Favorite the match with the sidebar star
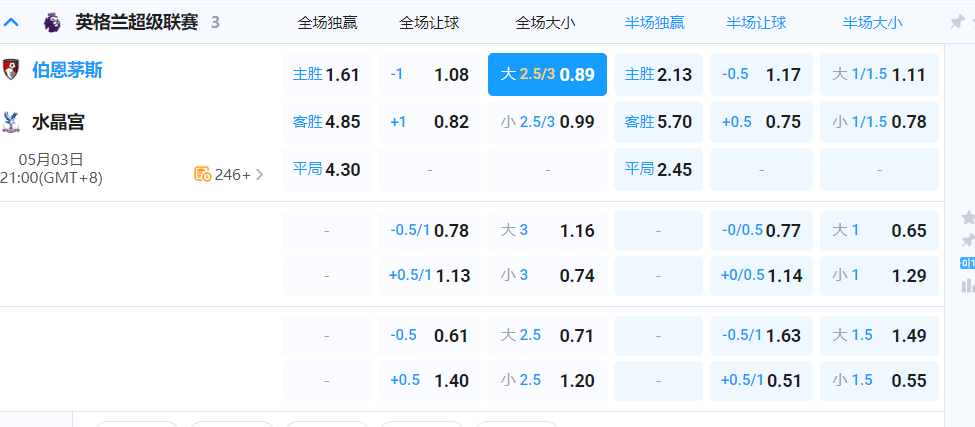The height and width of the screenshot is (427, 975). (x=968, y=218)
